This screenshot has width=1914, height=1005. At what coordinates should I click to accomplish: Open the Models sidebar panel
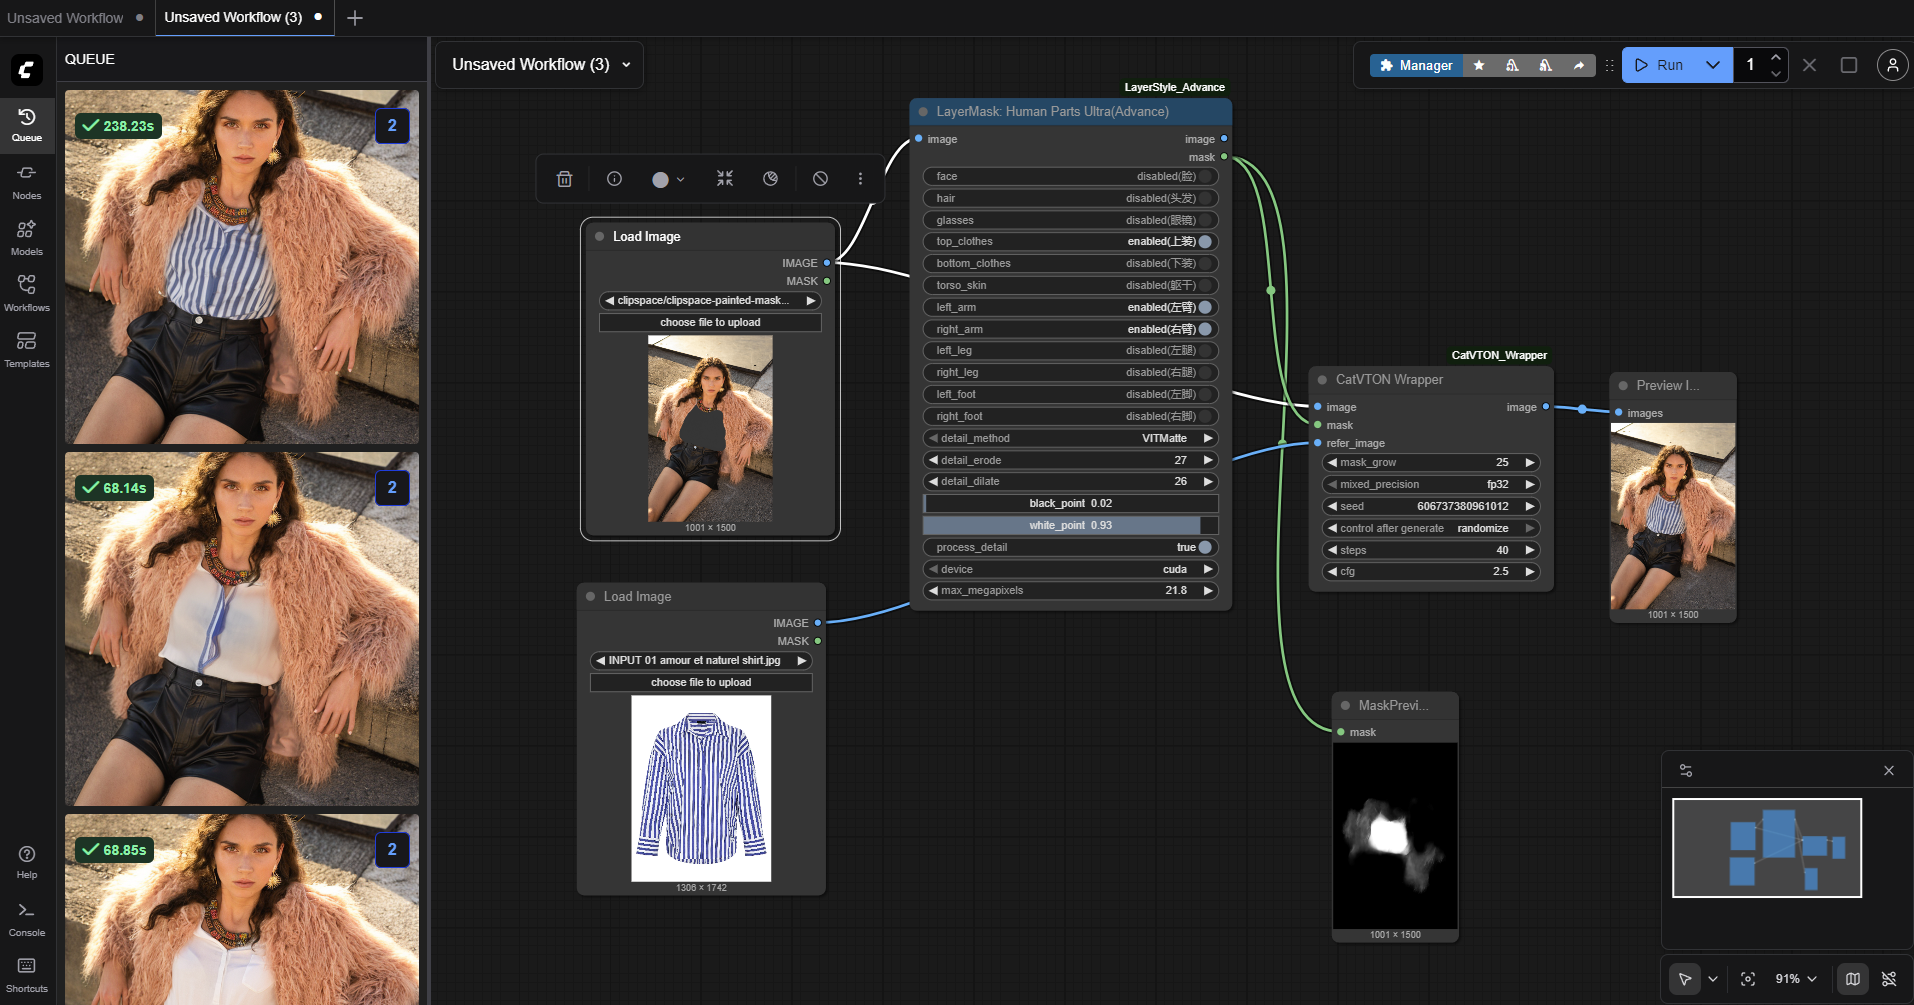[27, 238]
